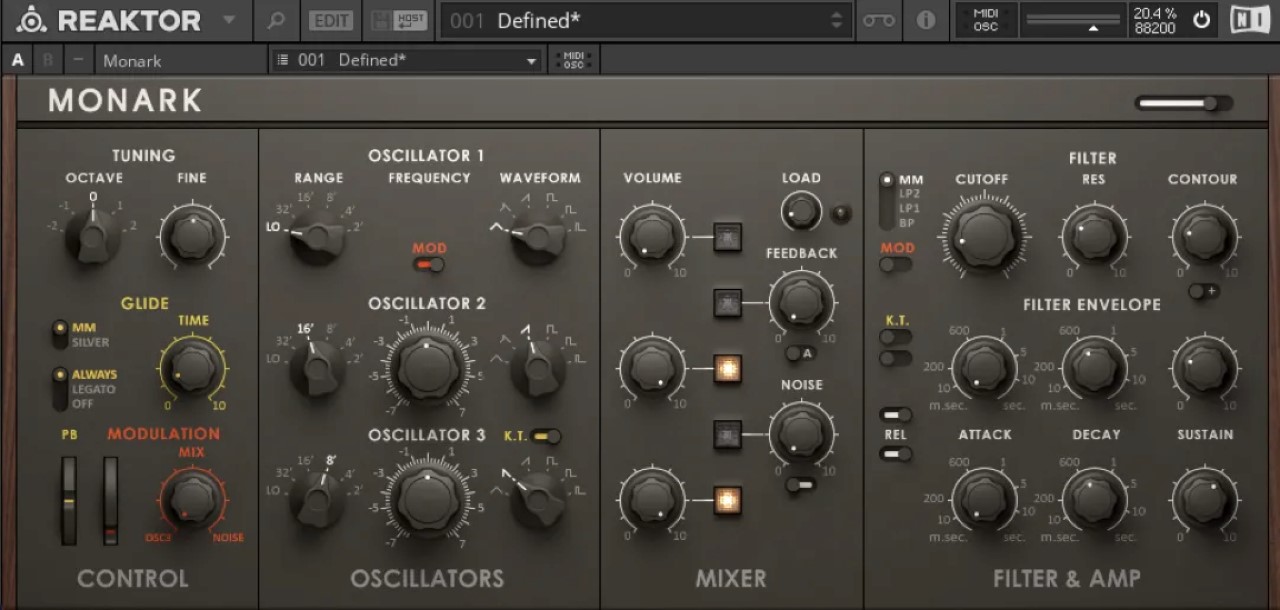Toggle the REL switch above the REL label

pos(896,415)
